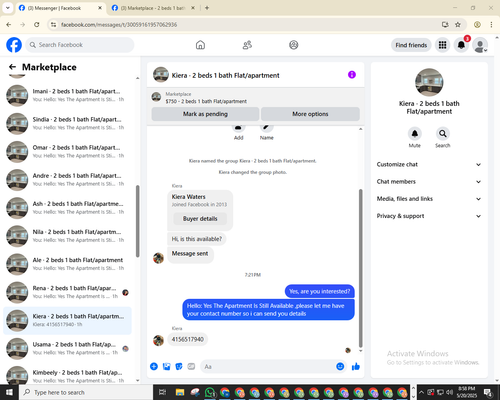Image resolution: width=500 pixels, height=400 pixels.
Task: Open a new browser tab
Action: pyautogui.click(x=207, y=8)
